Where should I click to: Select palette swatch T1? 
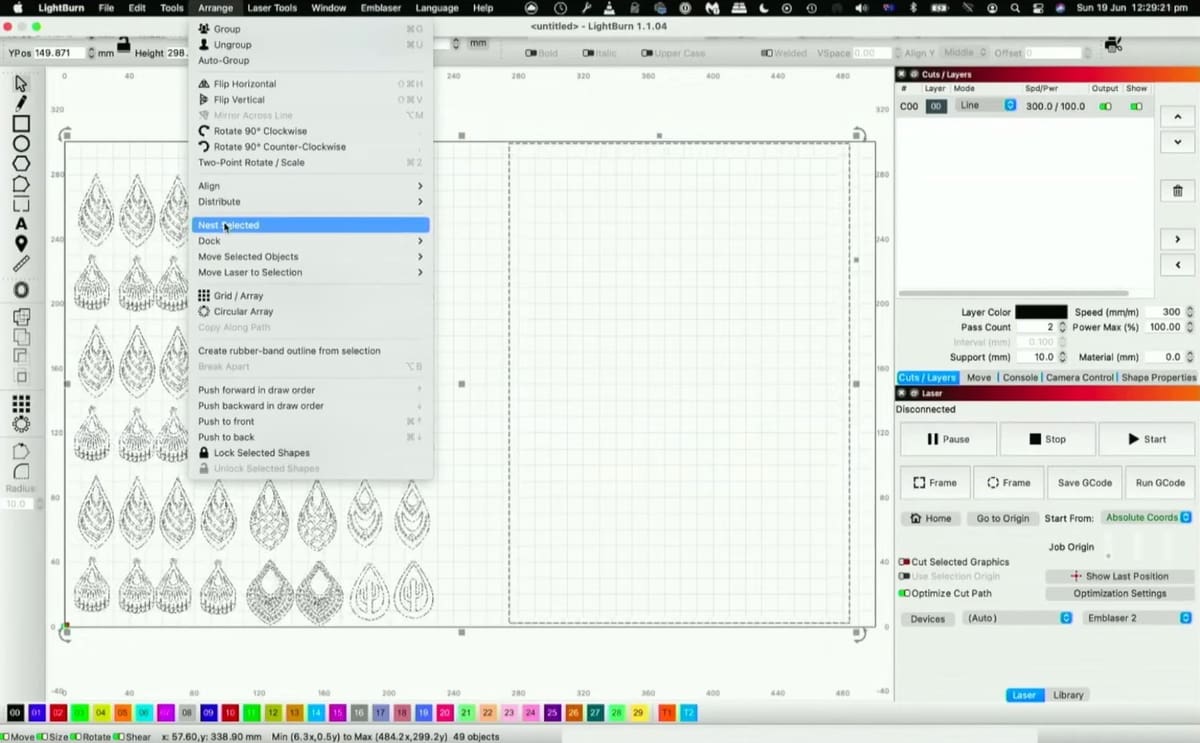(666, 713)
